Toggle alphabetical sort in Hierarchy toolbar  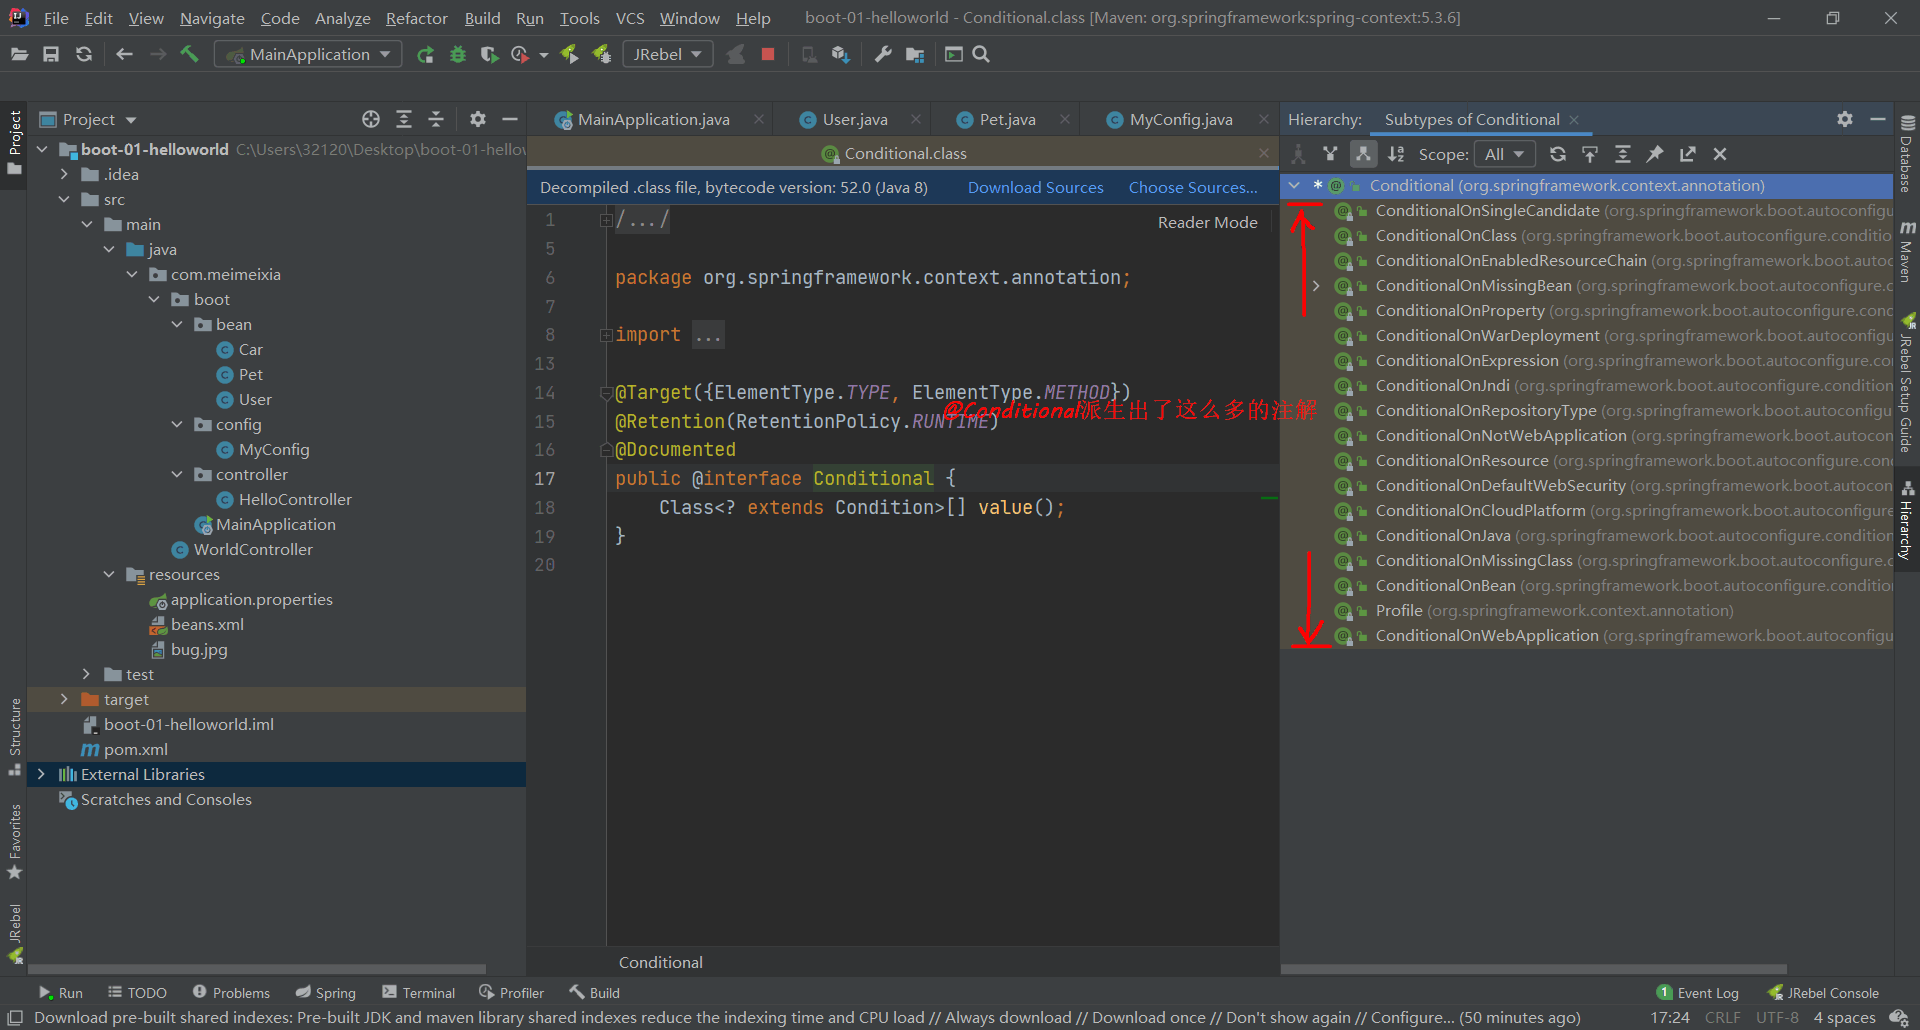pos(1396,154)
